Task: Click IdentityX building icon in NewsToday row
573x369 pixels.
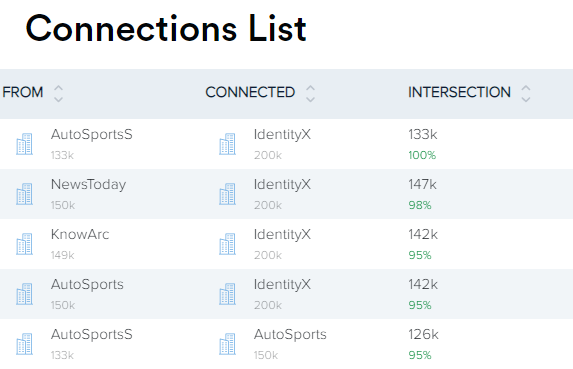Action: (227, 194)
